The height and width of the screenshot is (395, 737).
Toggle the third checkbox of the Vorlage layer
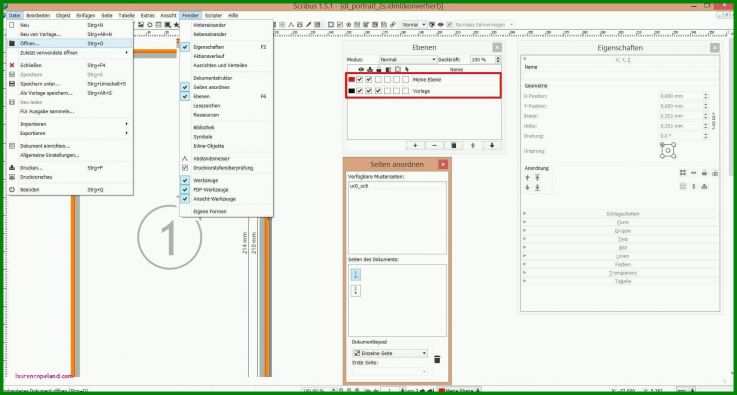[378, 90]
